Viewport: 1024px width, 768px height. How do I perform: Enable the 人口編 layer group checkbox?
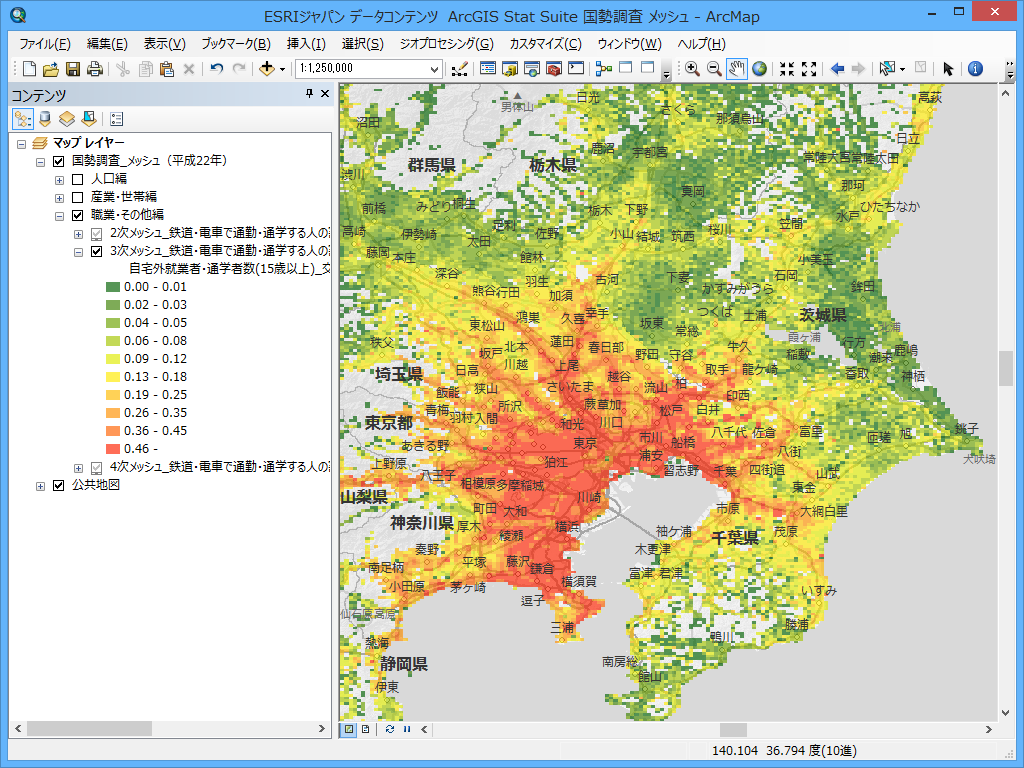tap(77, 179)
